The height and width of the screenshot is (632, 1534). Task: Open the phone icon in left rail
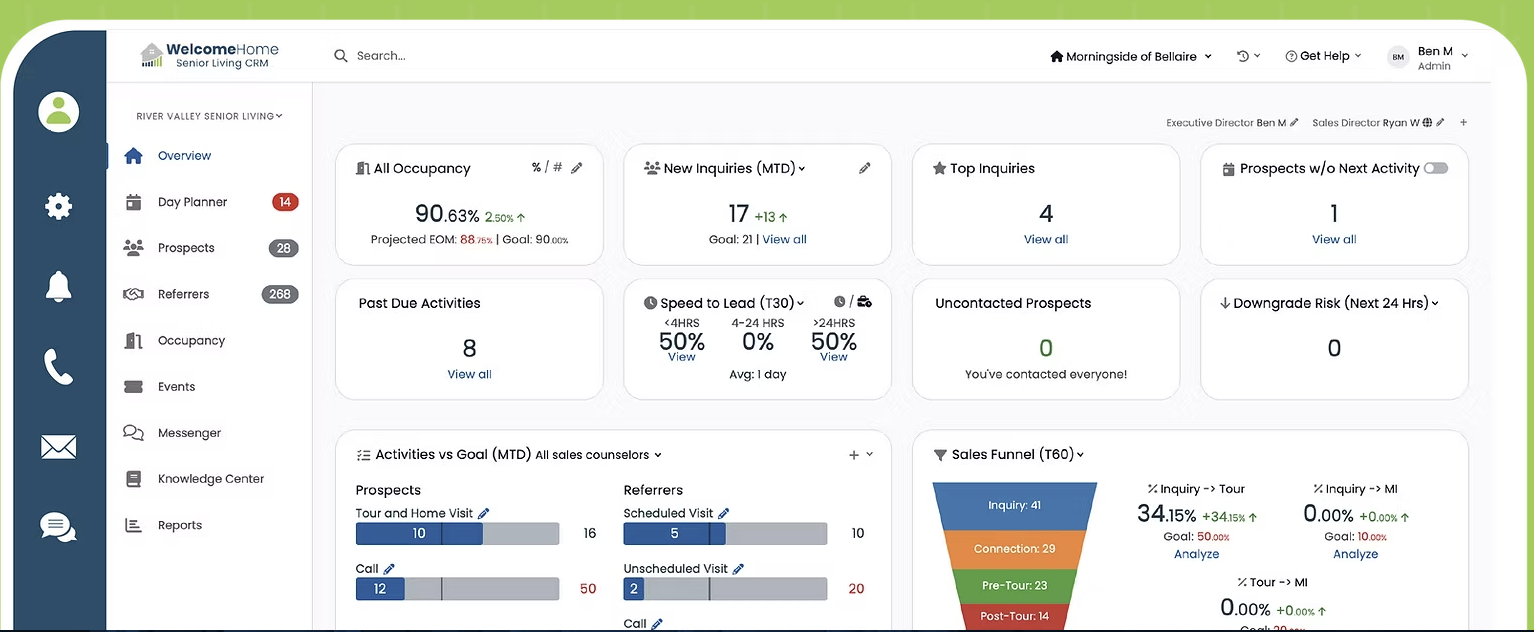pos(58,367)
